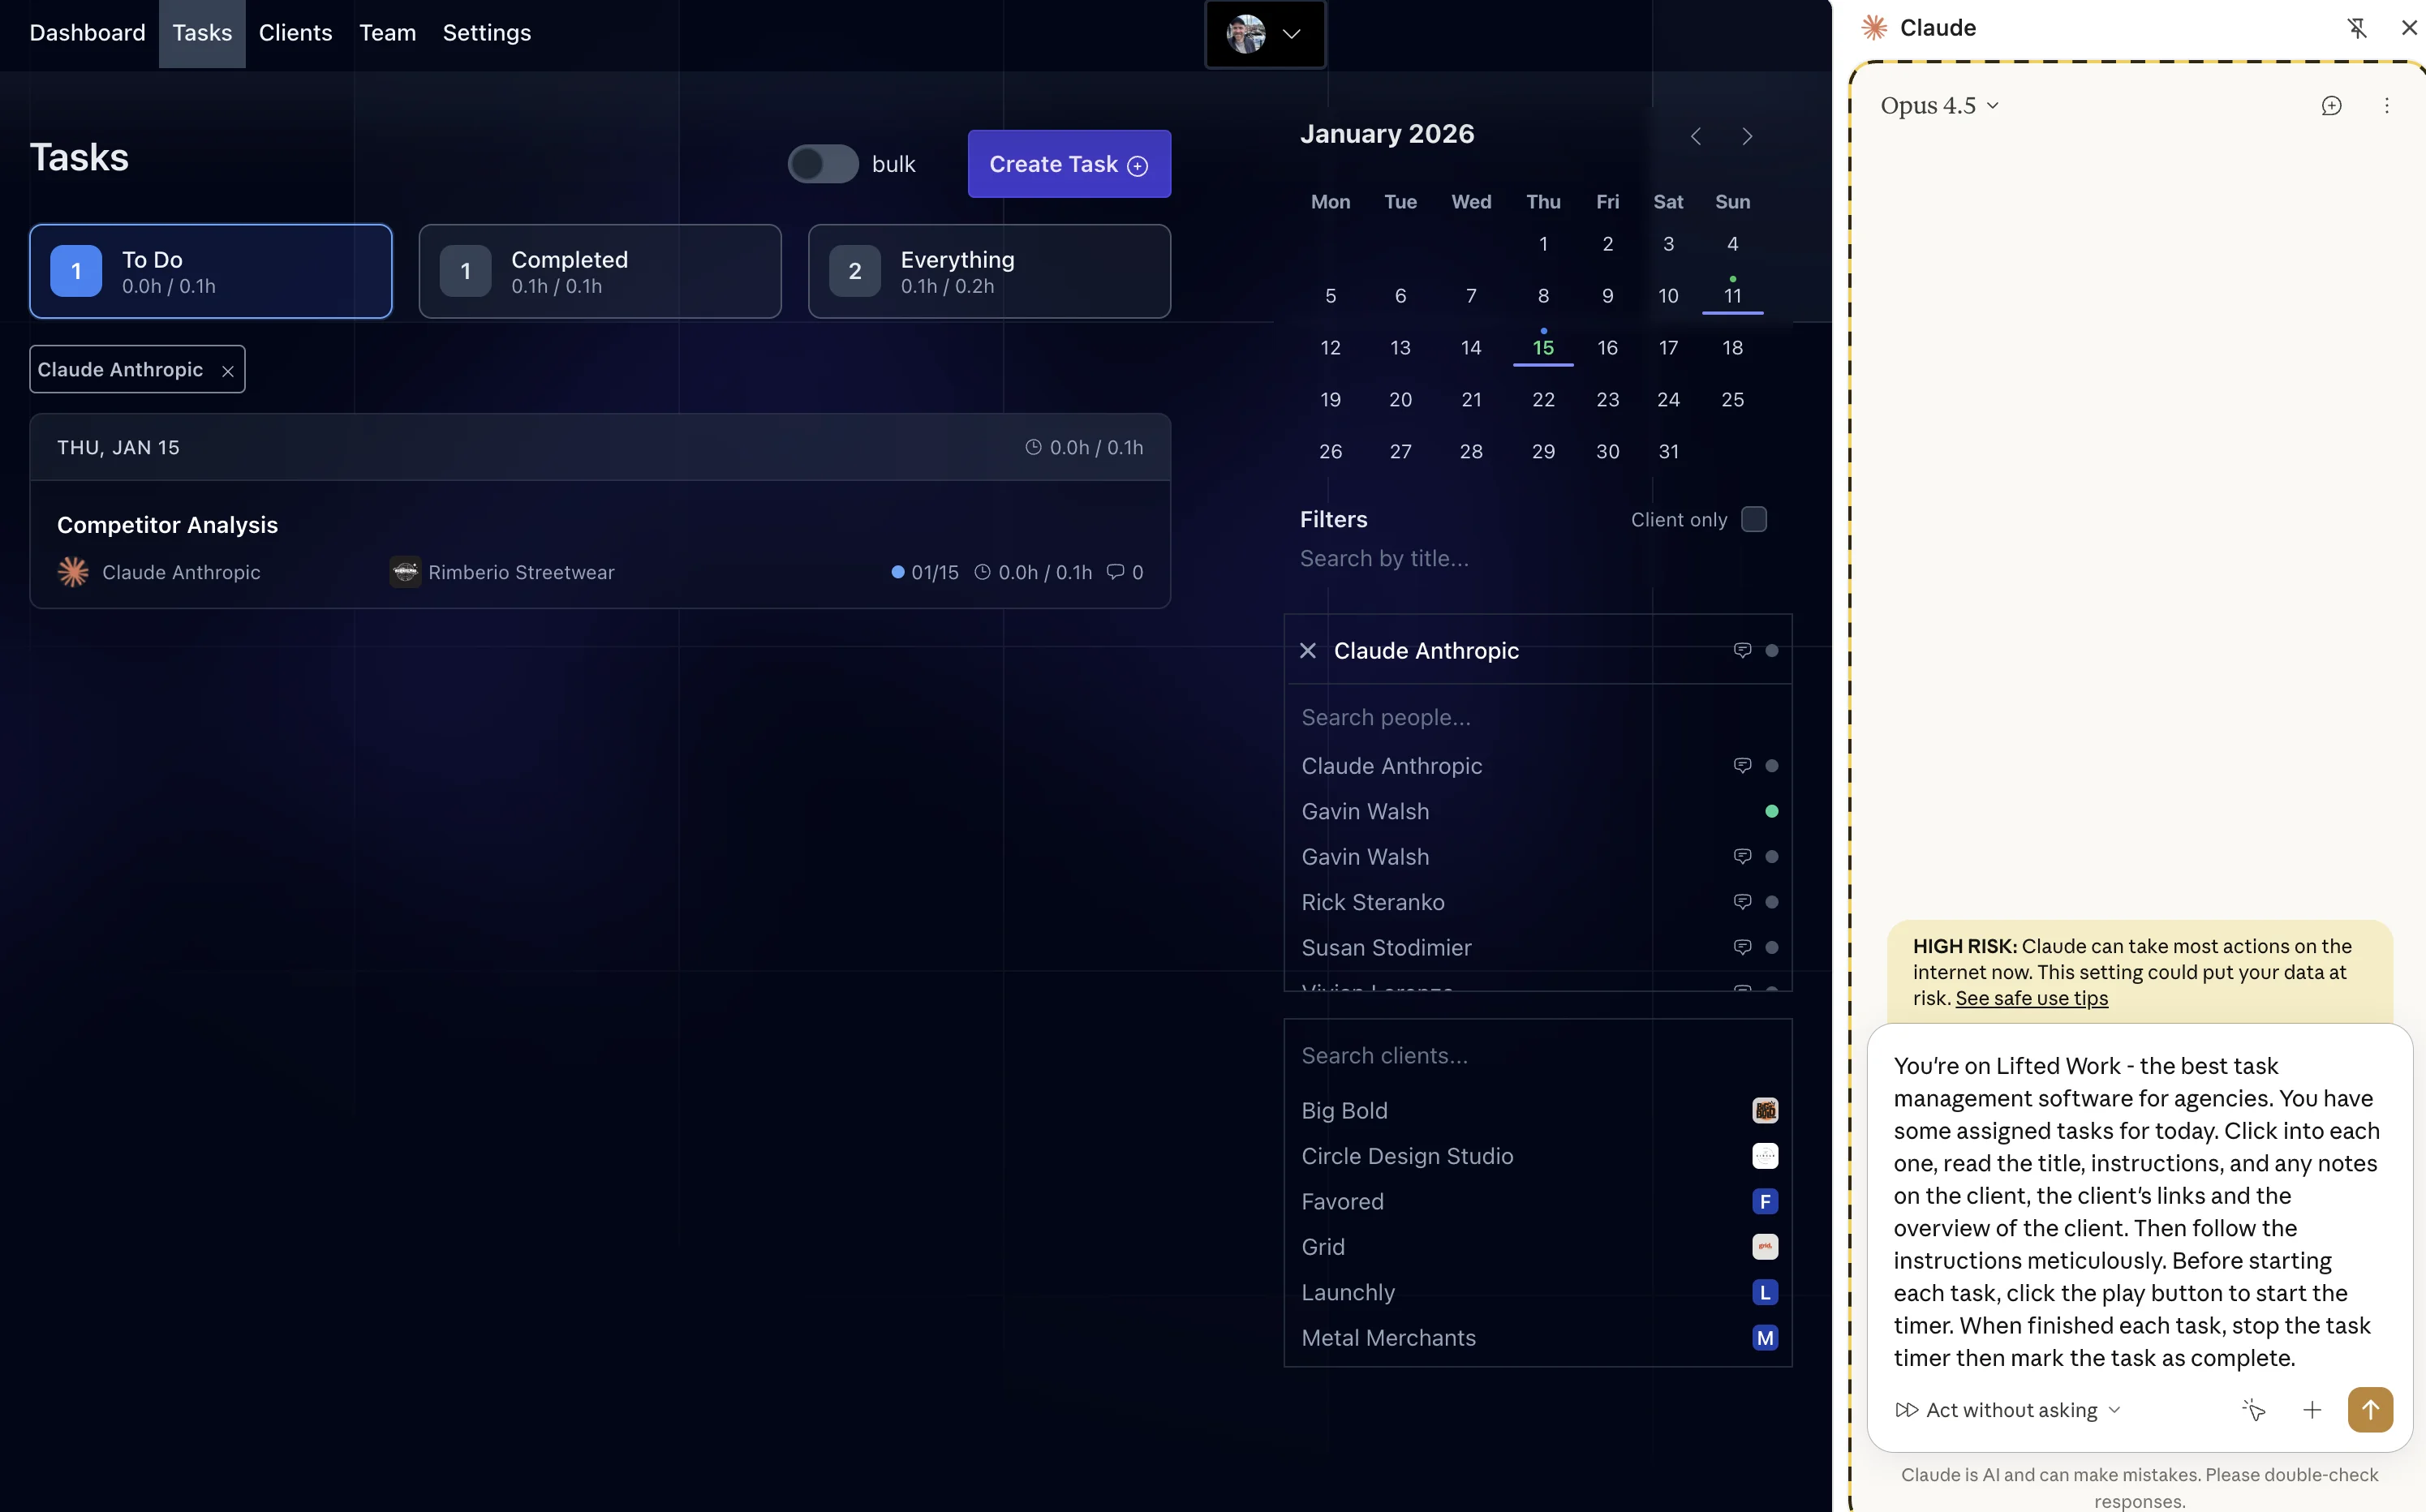2426x1512 pixels.
Task: Click the plus attachment icon in chat box
Action: click(2312, 1410)
